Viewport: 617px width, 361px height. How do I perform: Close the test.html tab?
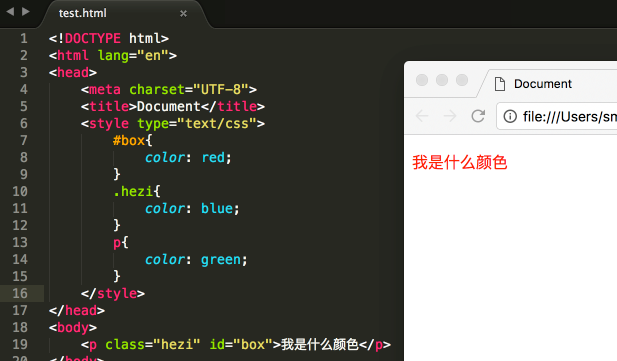click(x=183, y=13)
